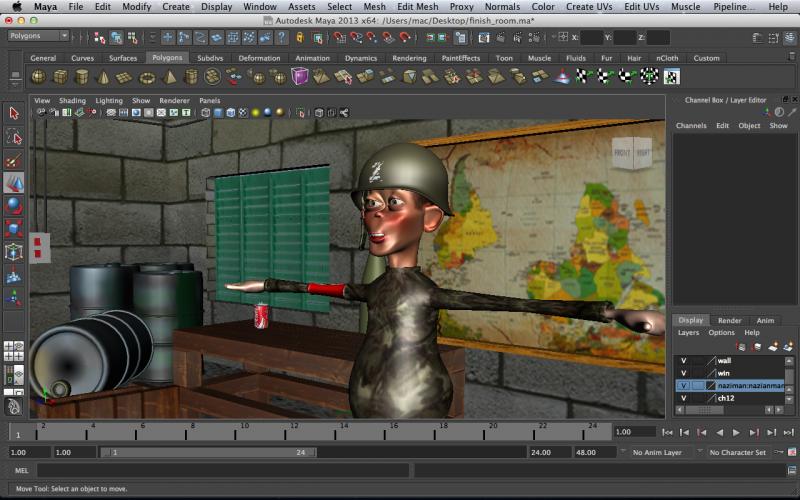This screenshot has width=800, height=500.
Task: Select the polygon torus shelf icon
Action: pos(148,77)
